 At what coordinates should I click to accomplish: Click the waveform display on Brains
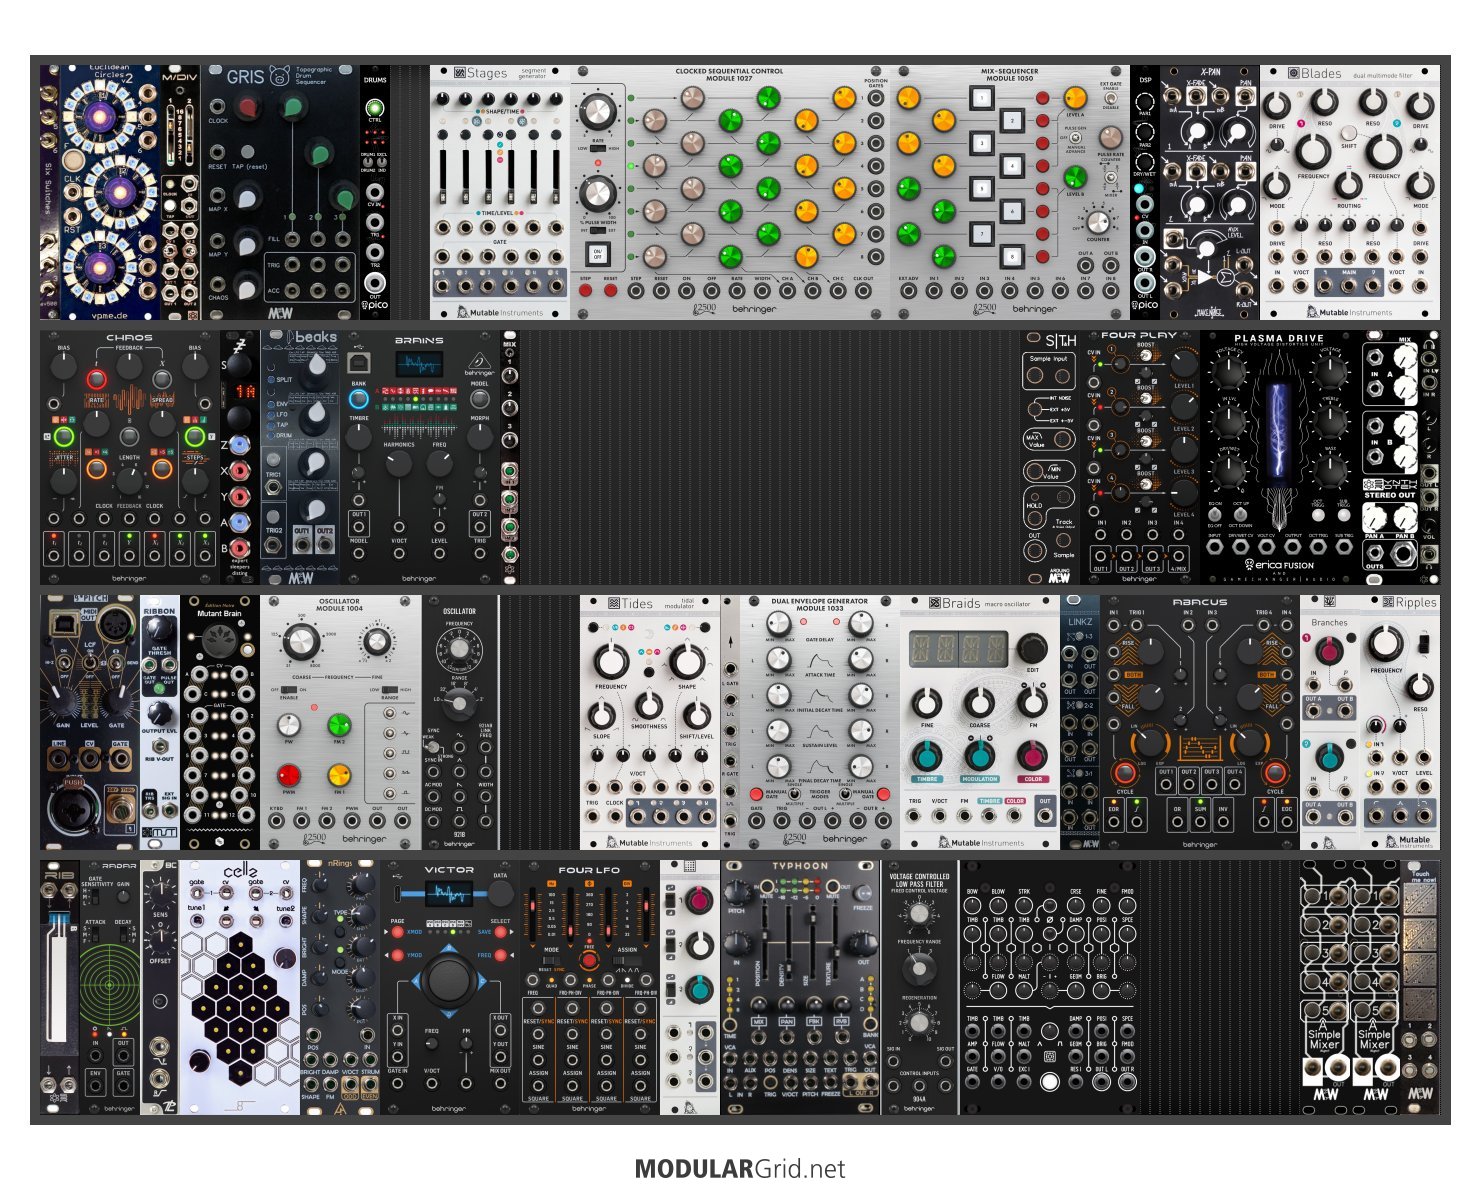[419, 364]
